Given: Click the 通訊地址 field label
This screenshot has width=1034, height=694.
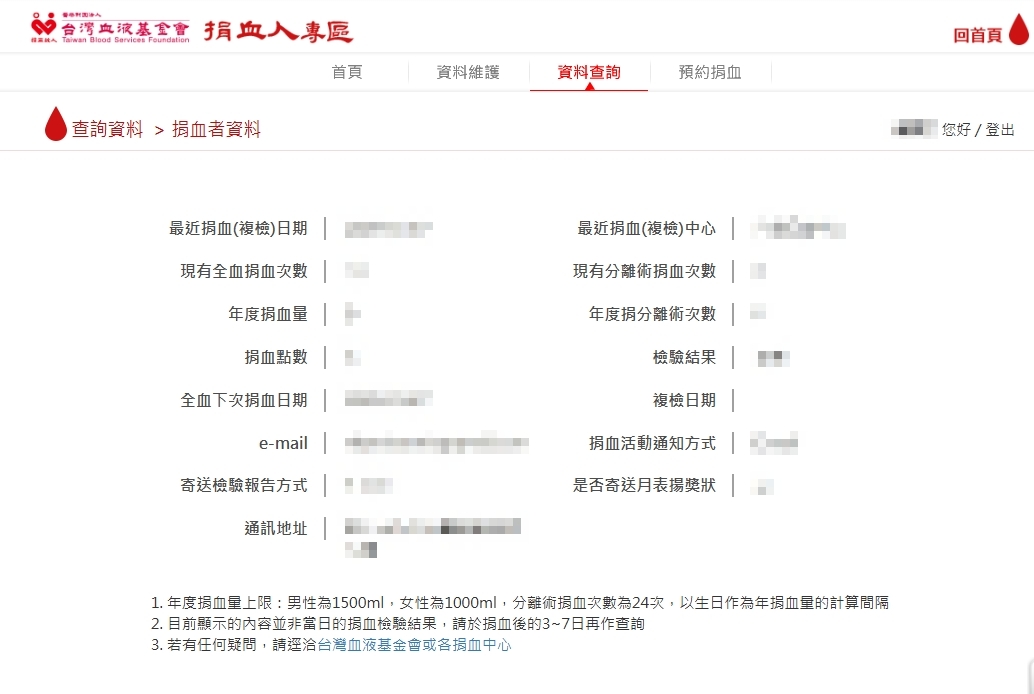Looking at the screenshot, I should (x=276, y=528).
